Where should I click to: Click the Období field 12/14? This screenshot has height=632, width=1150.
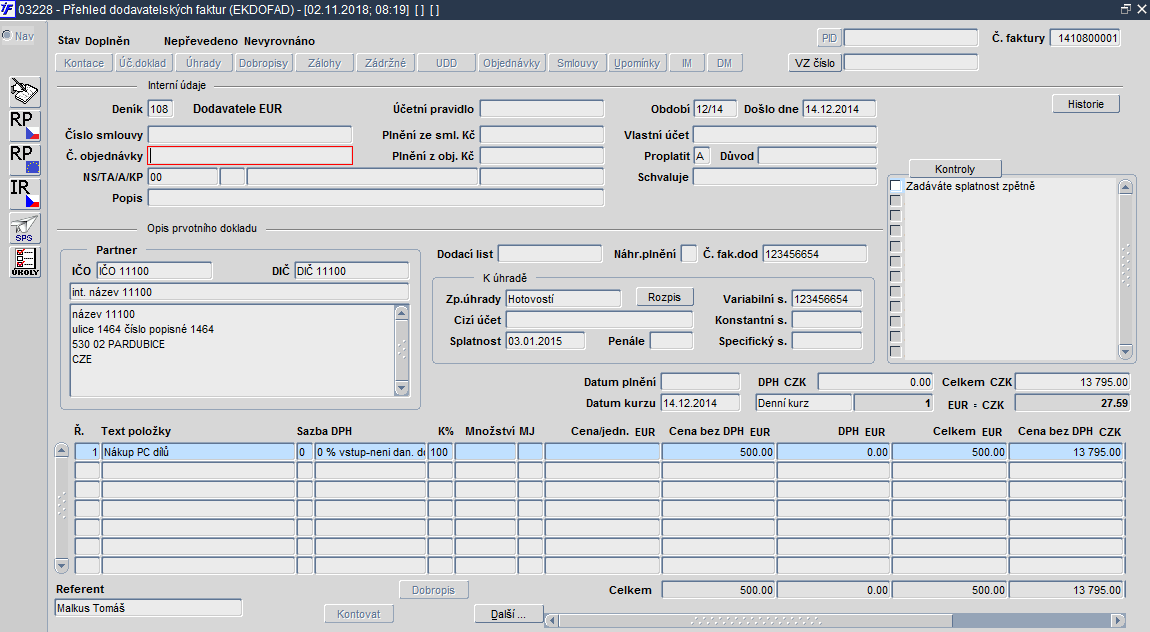click(714, 109)
